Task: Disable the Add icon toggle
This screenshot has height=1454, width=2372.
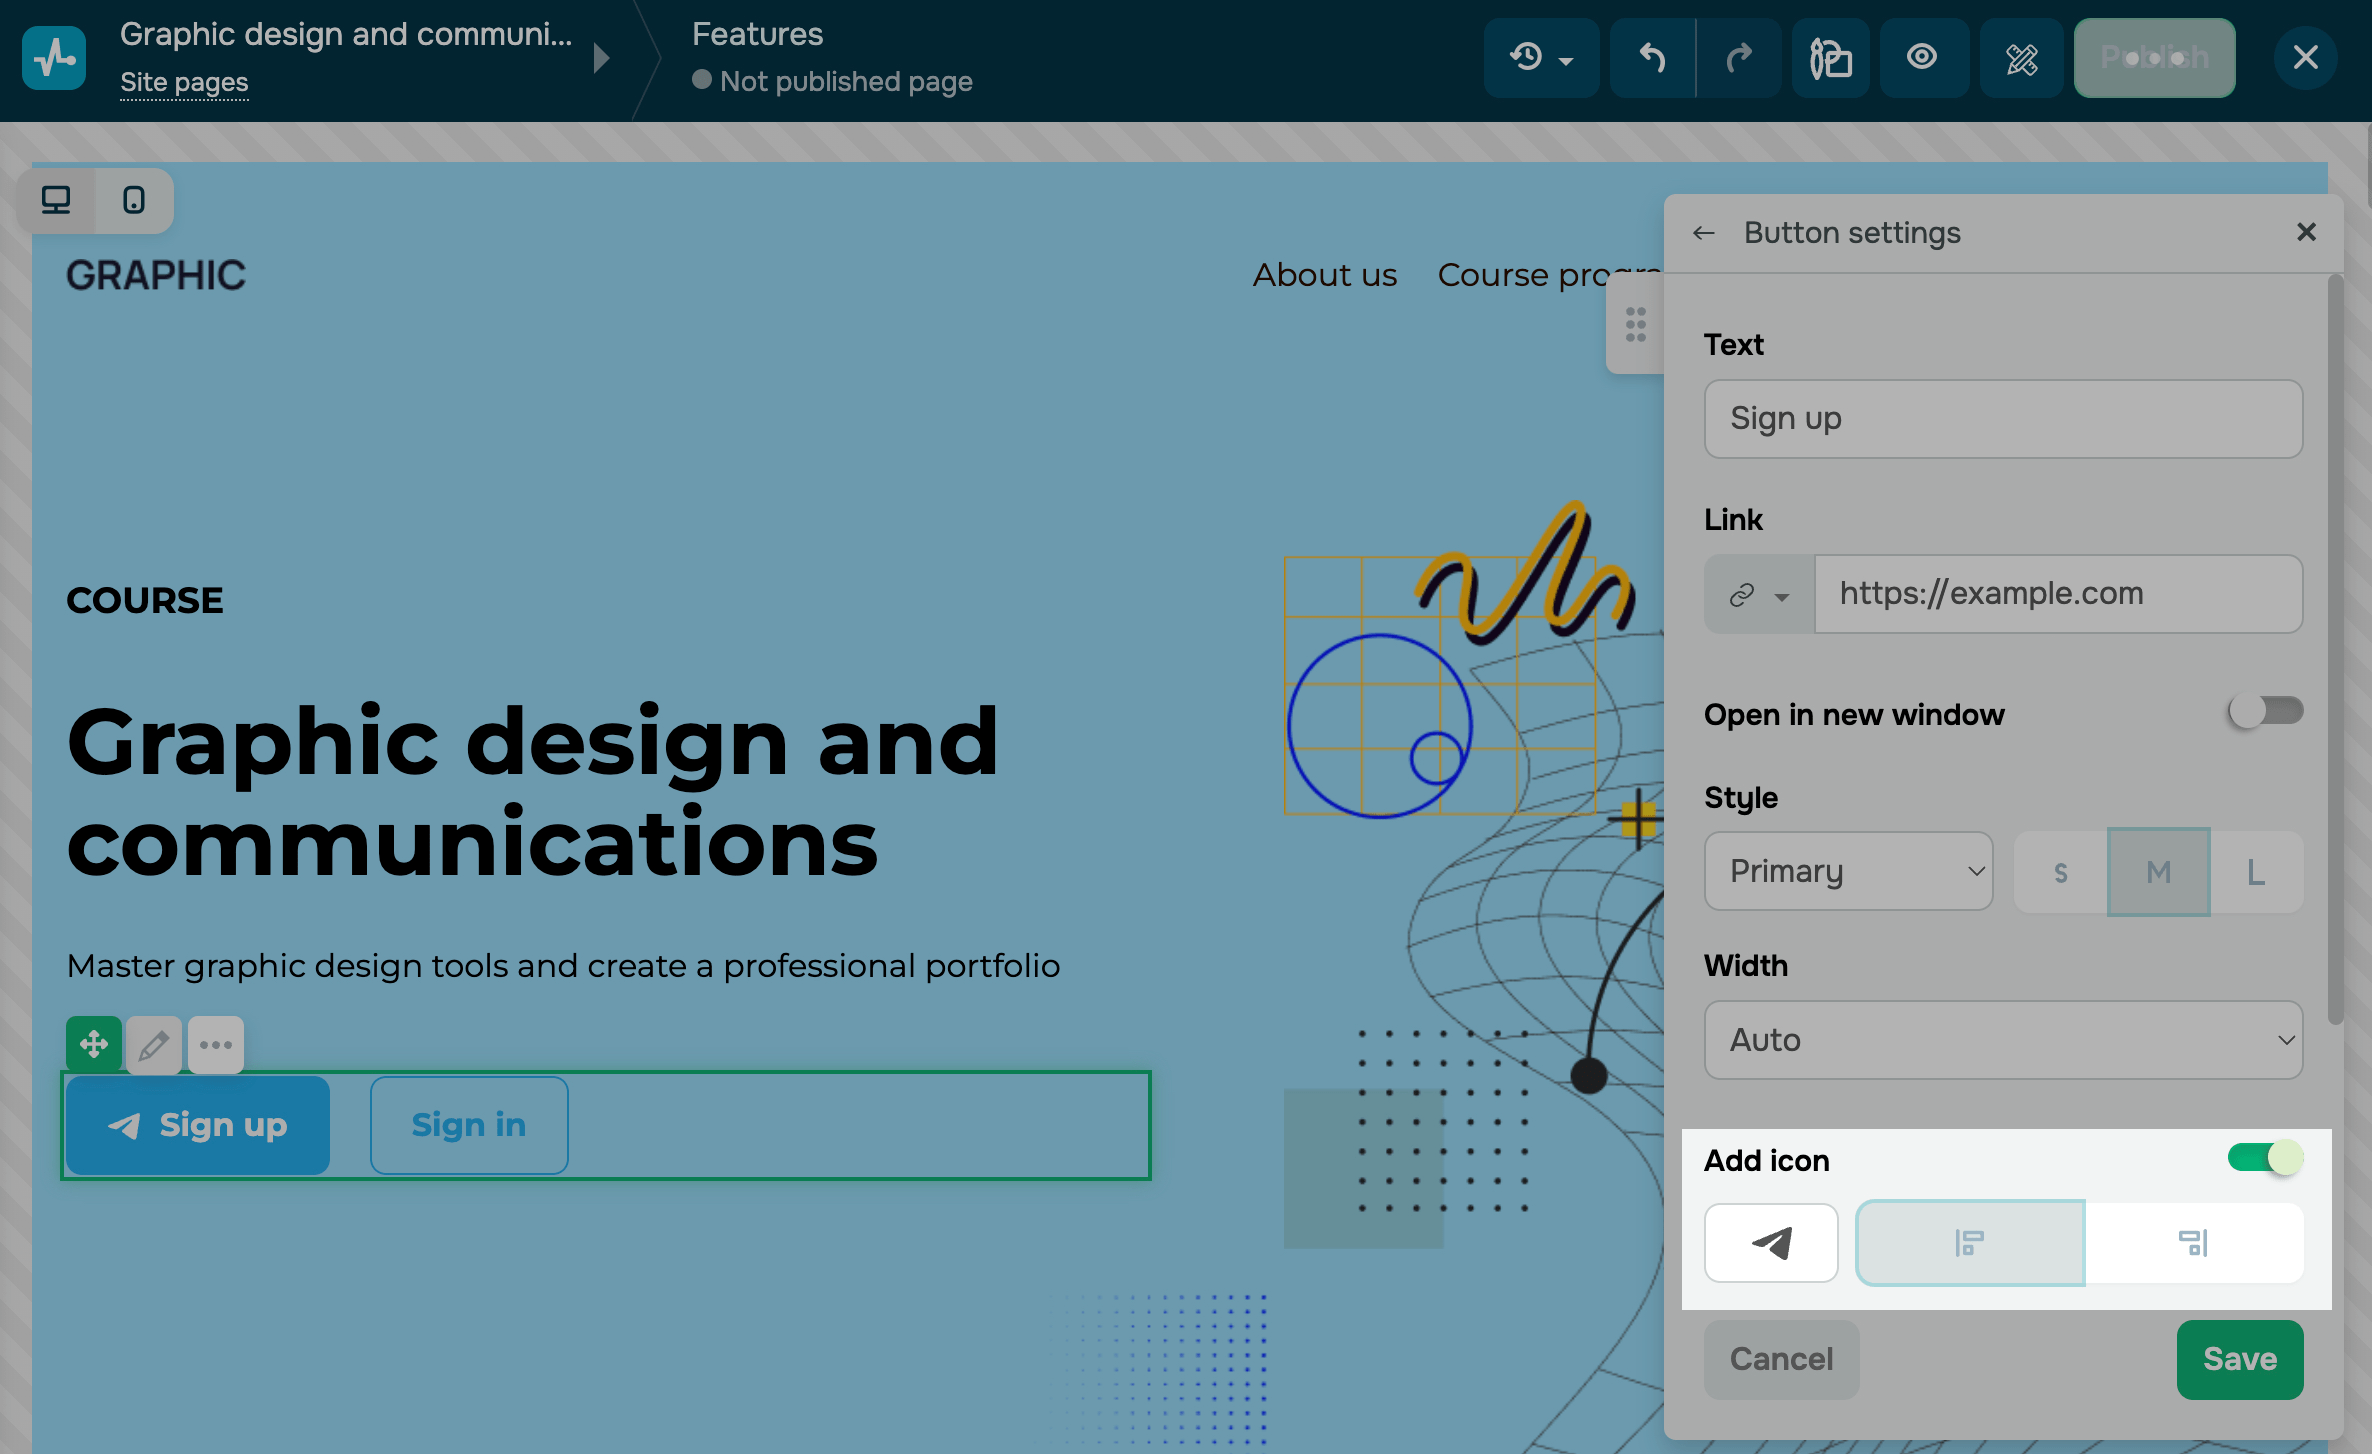Action: 2265,1159
